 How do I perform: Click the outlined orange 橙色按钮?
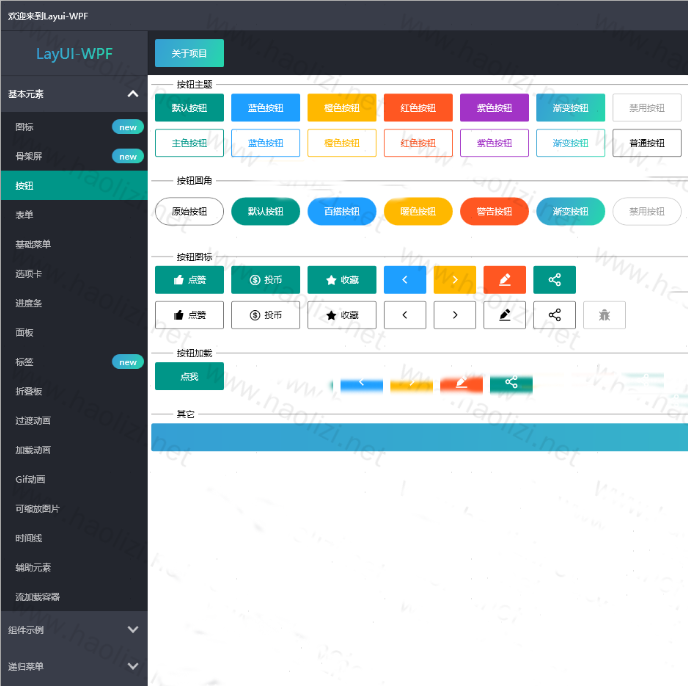coord(342,143)
